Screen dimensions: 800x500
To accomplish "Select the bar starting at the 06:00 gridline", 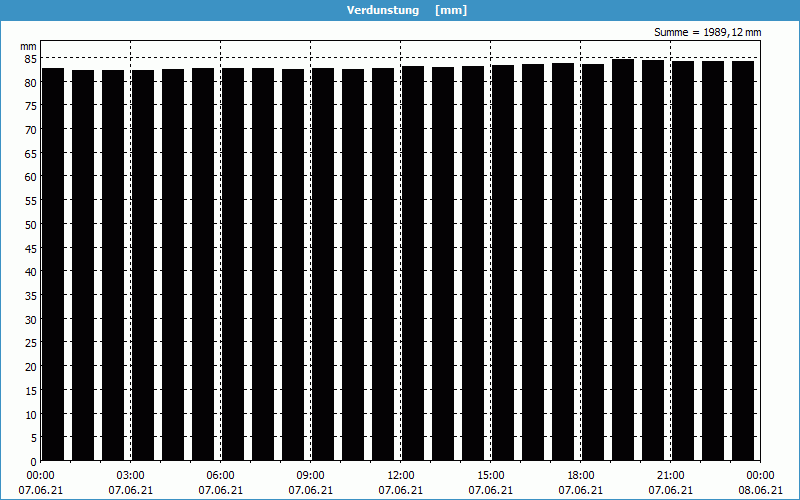I will coord(233,264).
